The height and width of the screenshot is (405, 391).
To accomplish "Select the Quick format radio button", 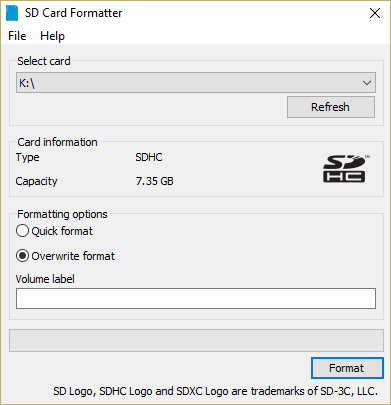I will click(22, 231).
